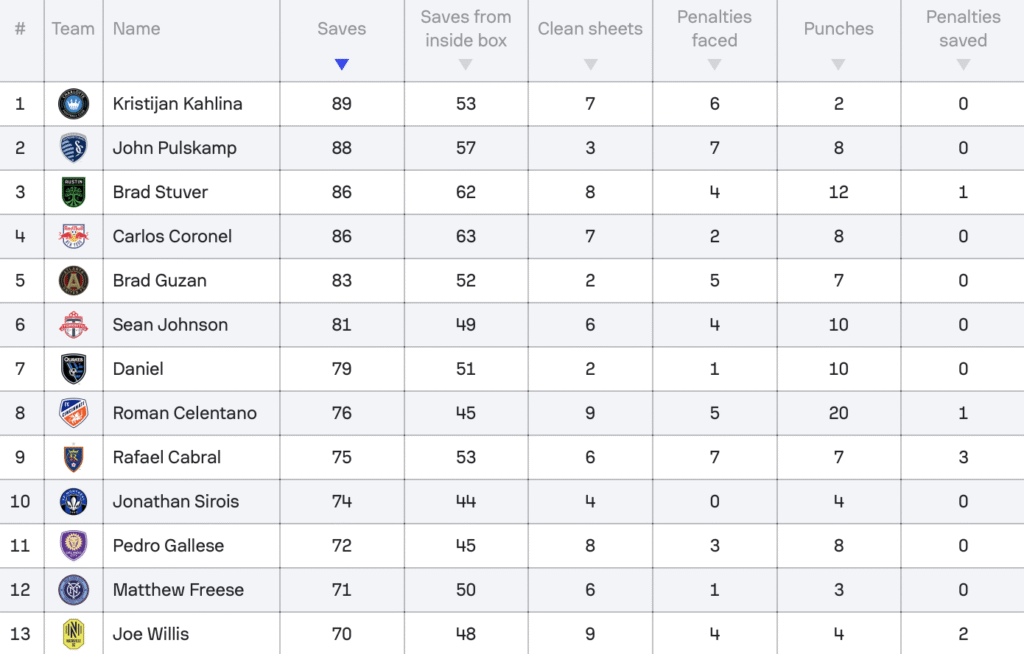Image resolution: width=1024 pixels, height=654 pixels.
Task: Click the San Jose Quakes logo beside Daniel
Action: tap(73, 368)
